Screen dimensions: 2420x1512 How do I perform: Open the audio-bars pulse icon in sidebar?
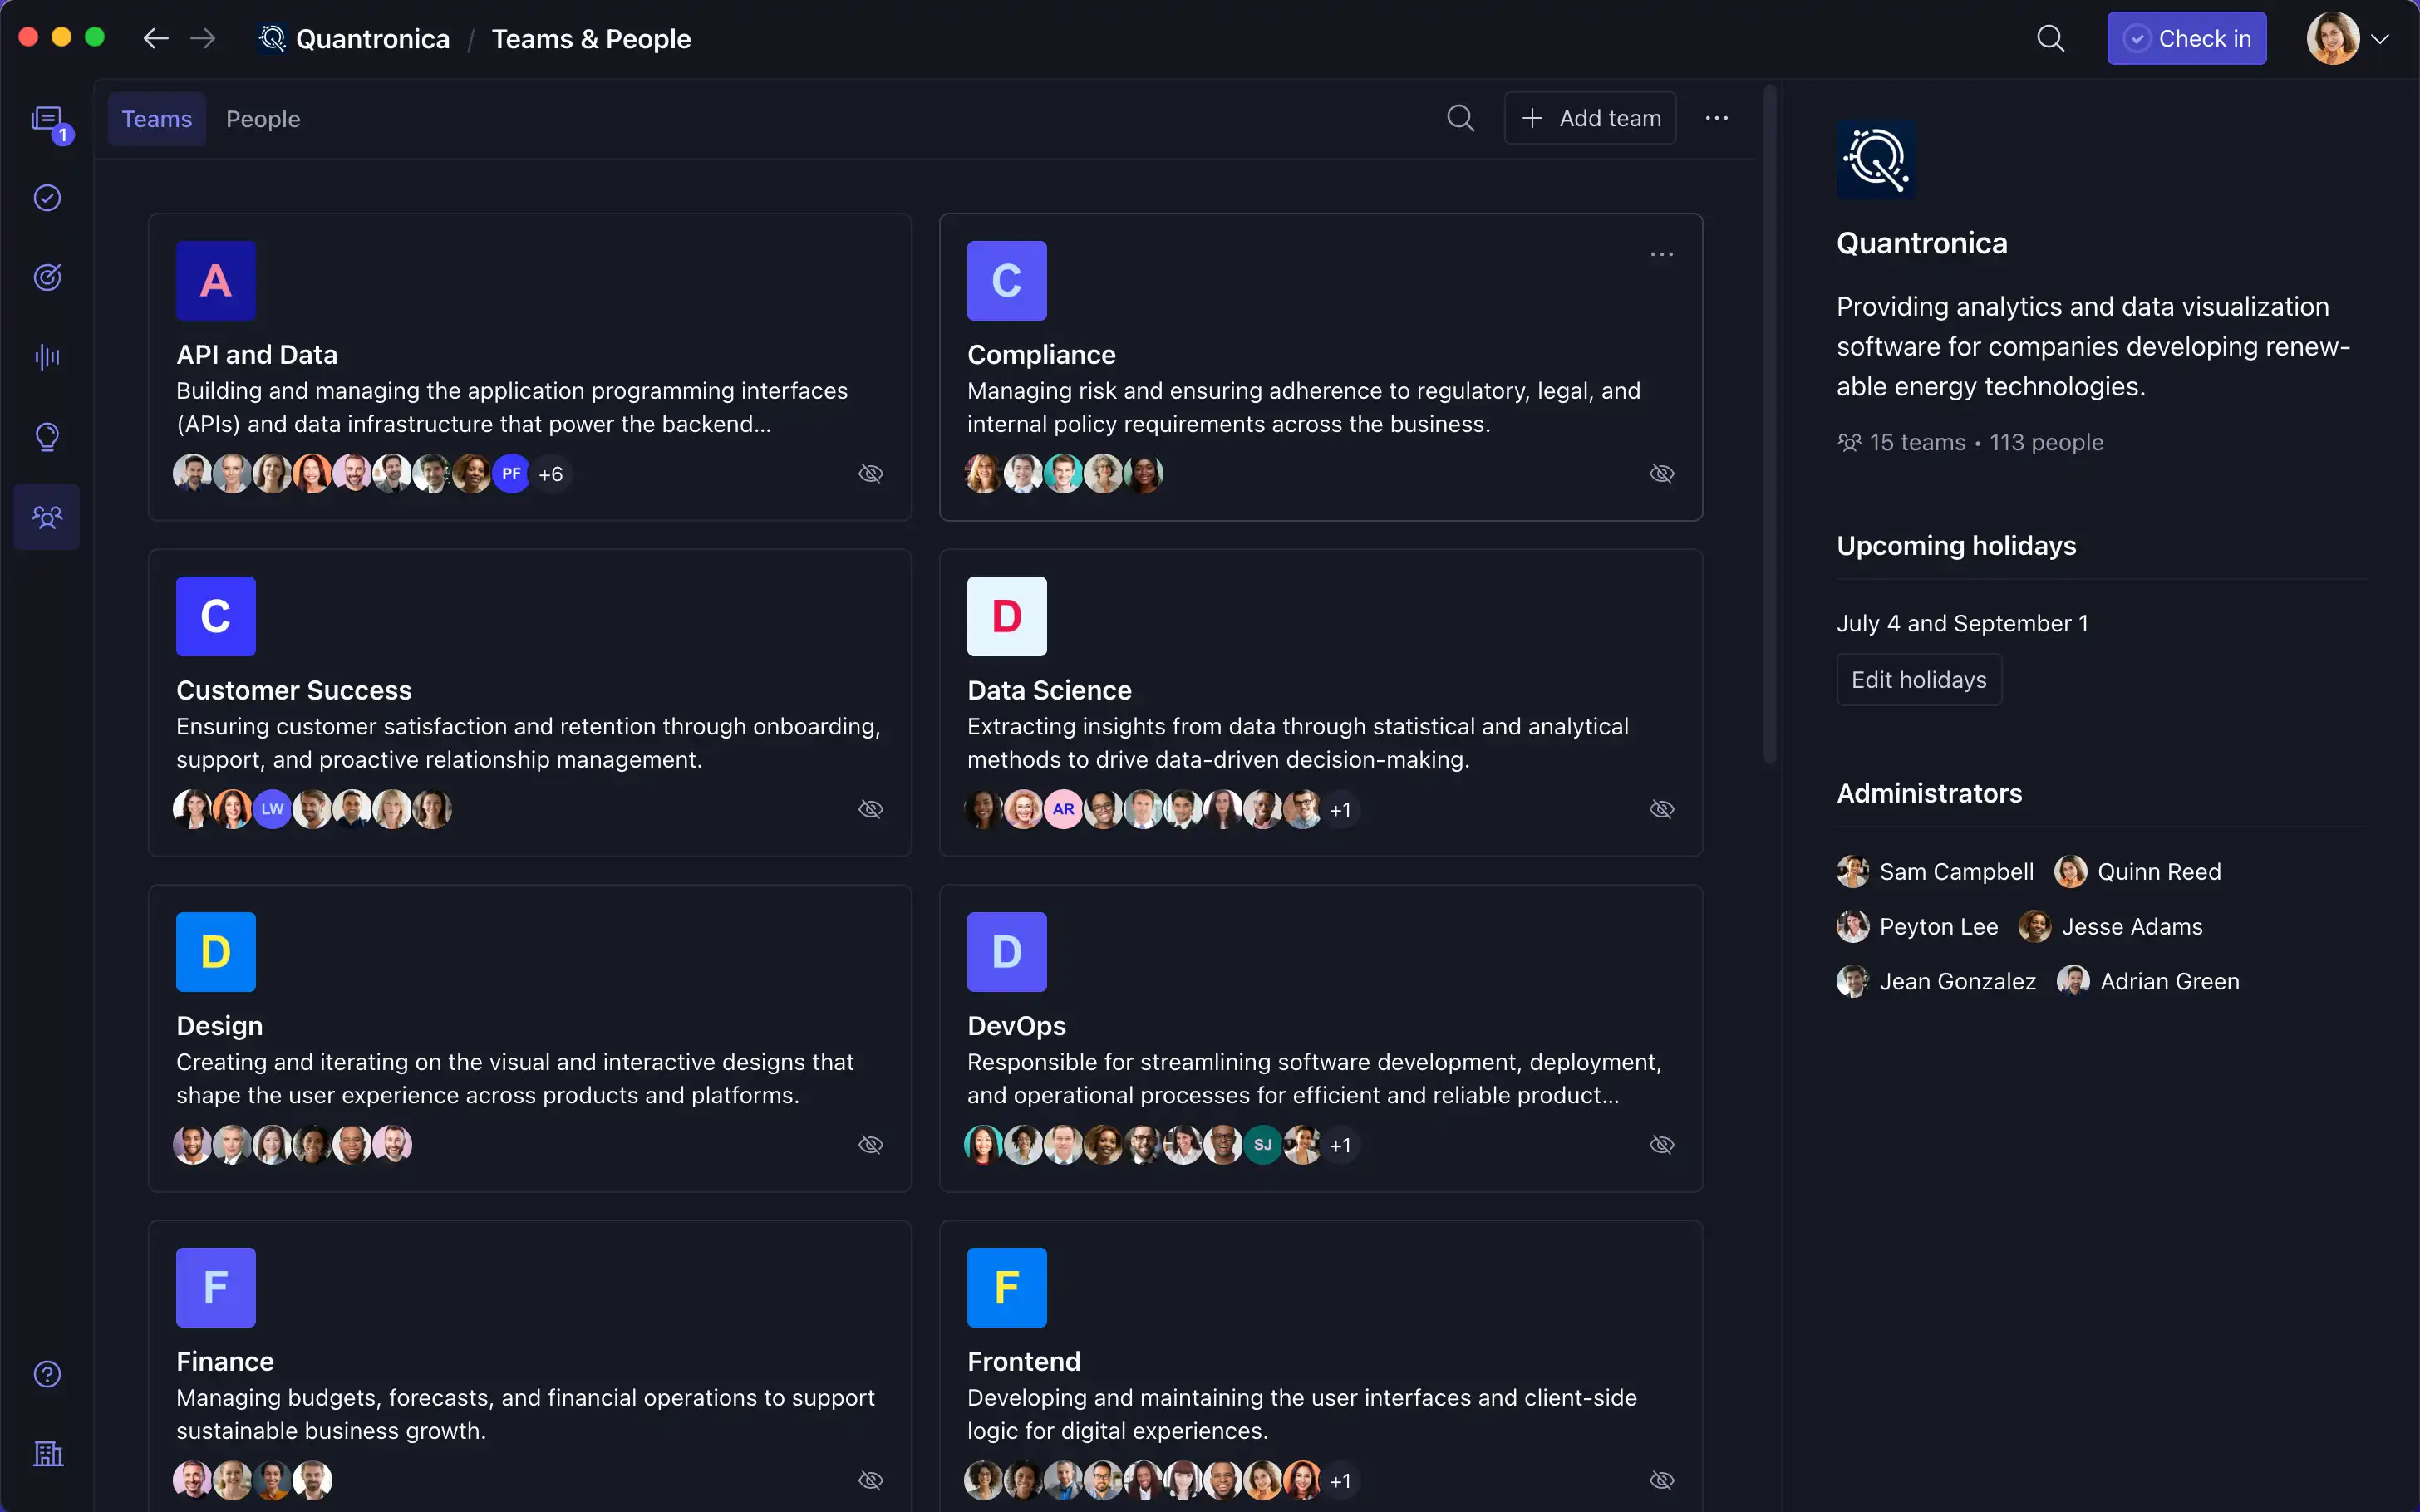(47, 357)
